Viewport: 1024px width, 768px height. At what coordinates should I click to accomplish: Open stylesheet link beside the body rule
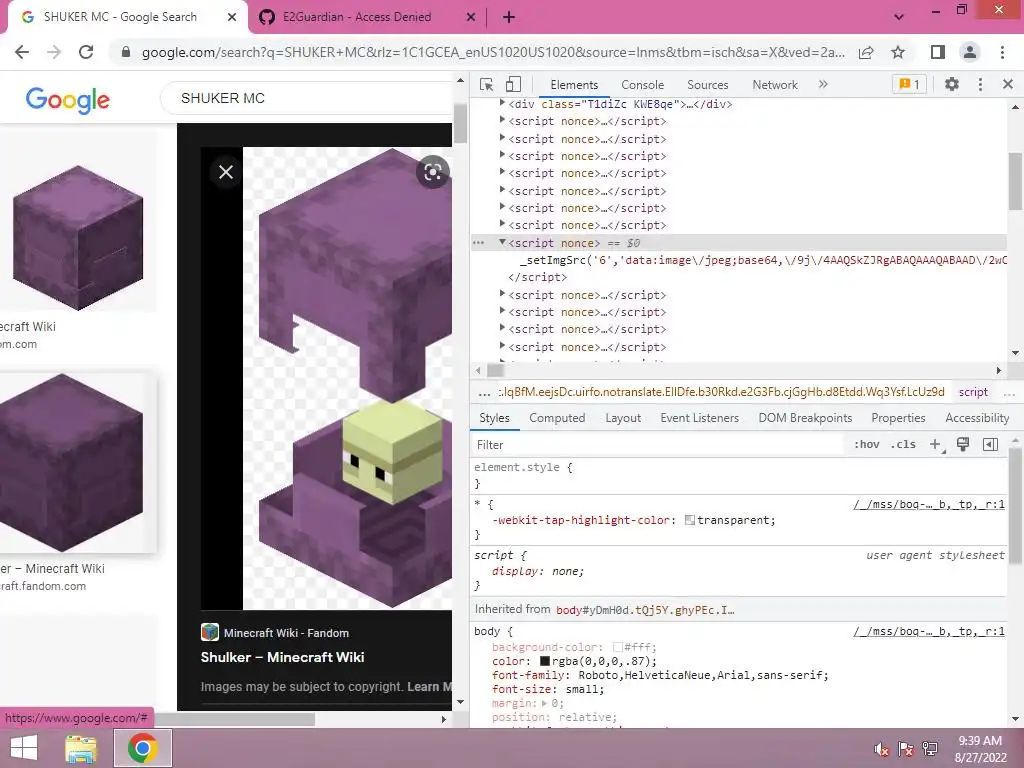click(x=929, y=632)
